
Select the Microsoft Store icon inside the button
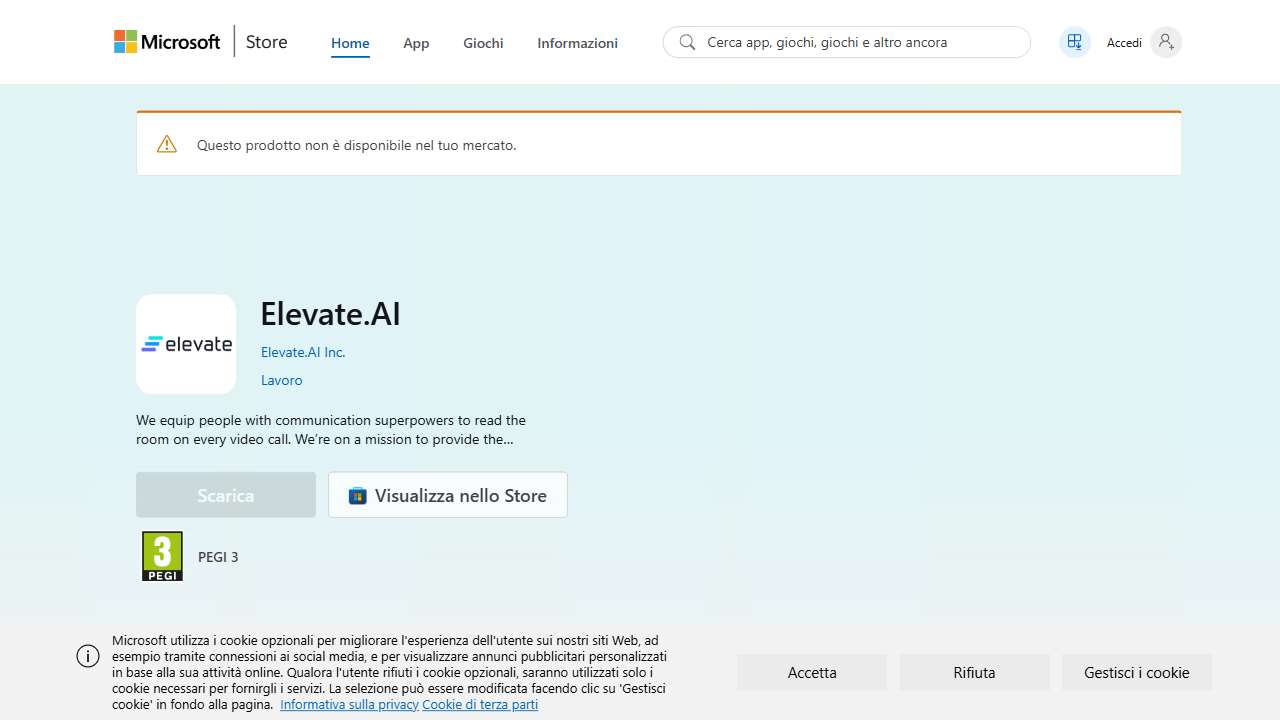click(x=357, y=495)
